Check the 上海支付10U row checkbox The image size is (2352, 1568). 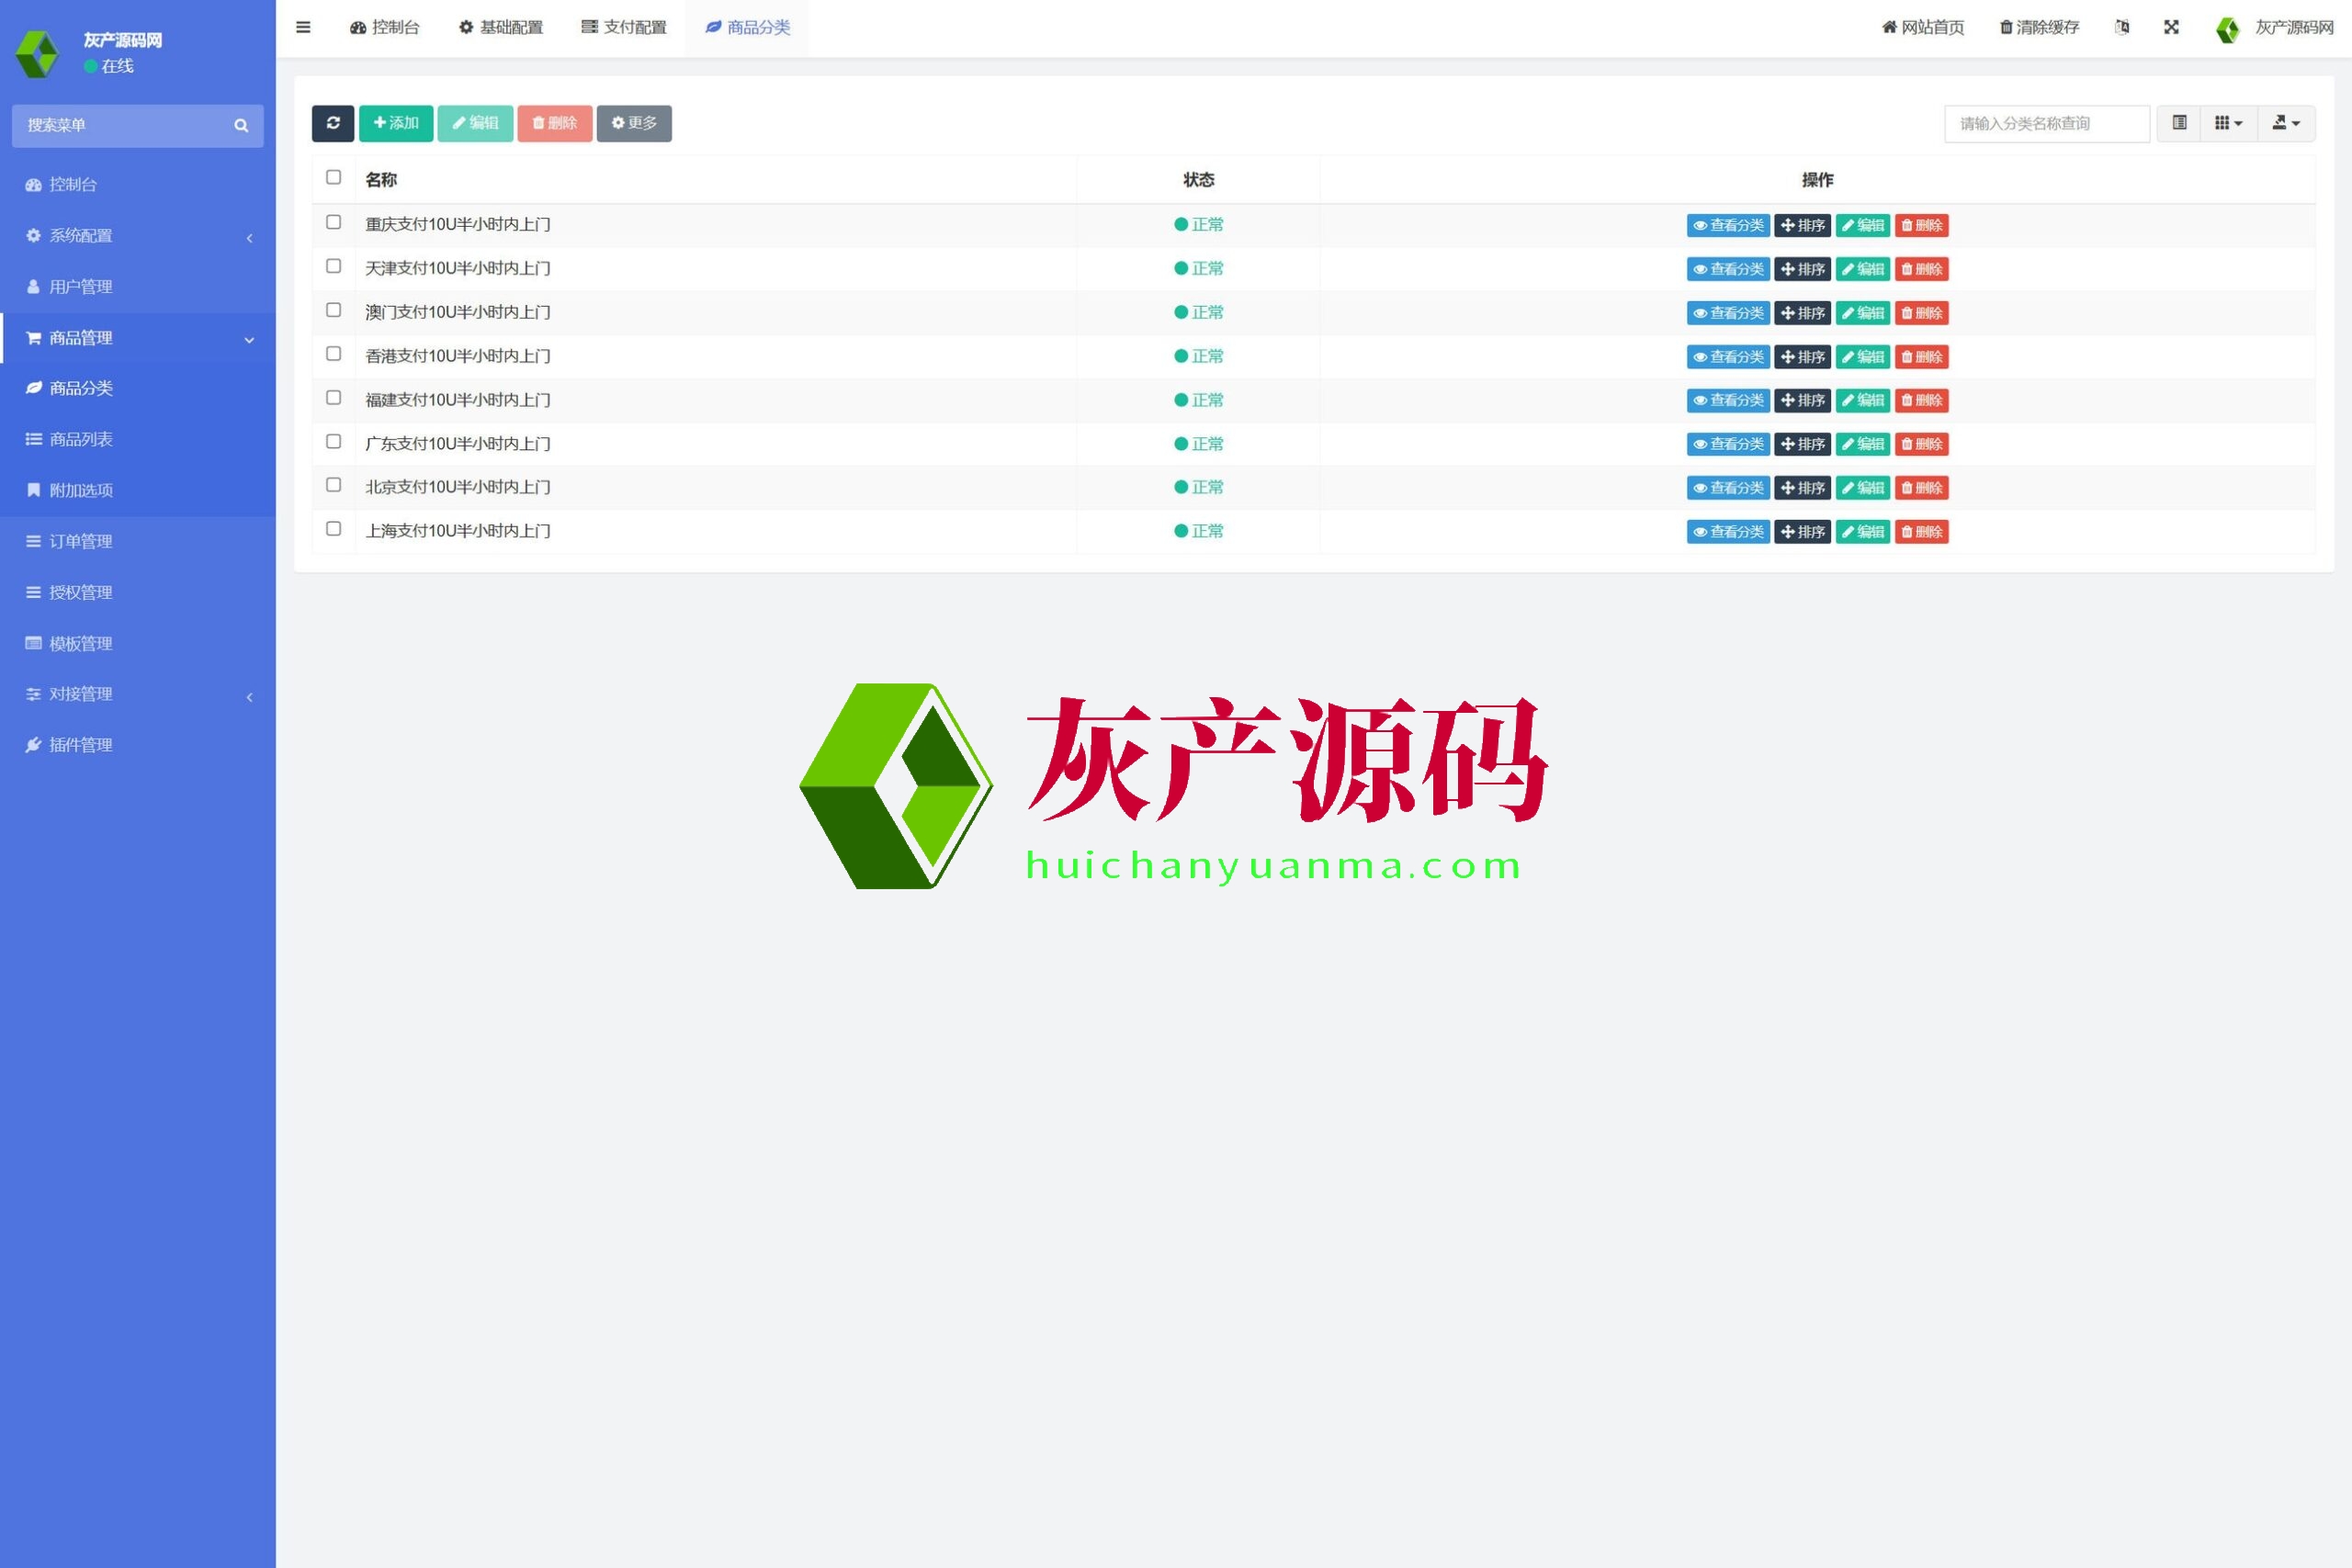click(x=334, y=529)
